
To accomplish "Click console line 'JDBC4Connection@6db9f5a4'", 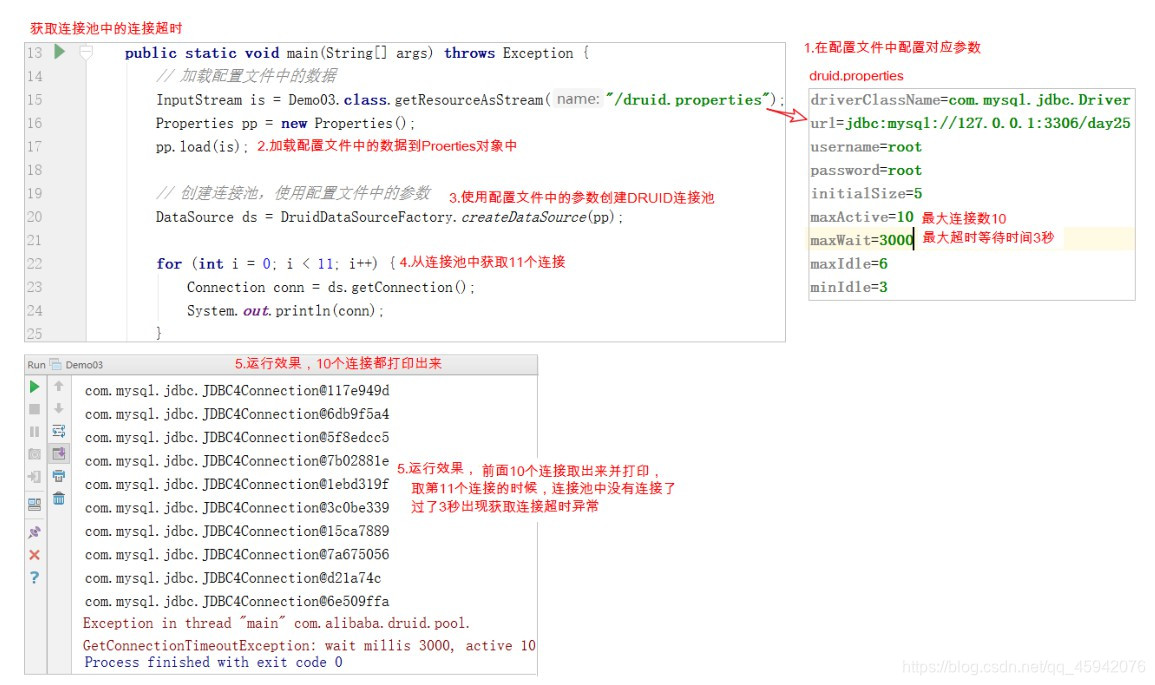I will coord(236,414).
